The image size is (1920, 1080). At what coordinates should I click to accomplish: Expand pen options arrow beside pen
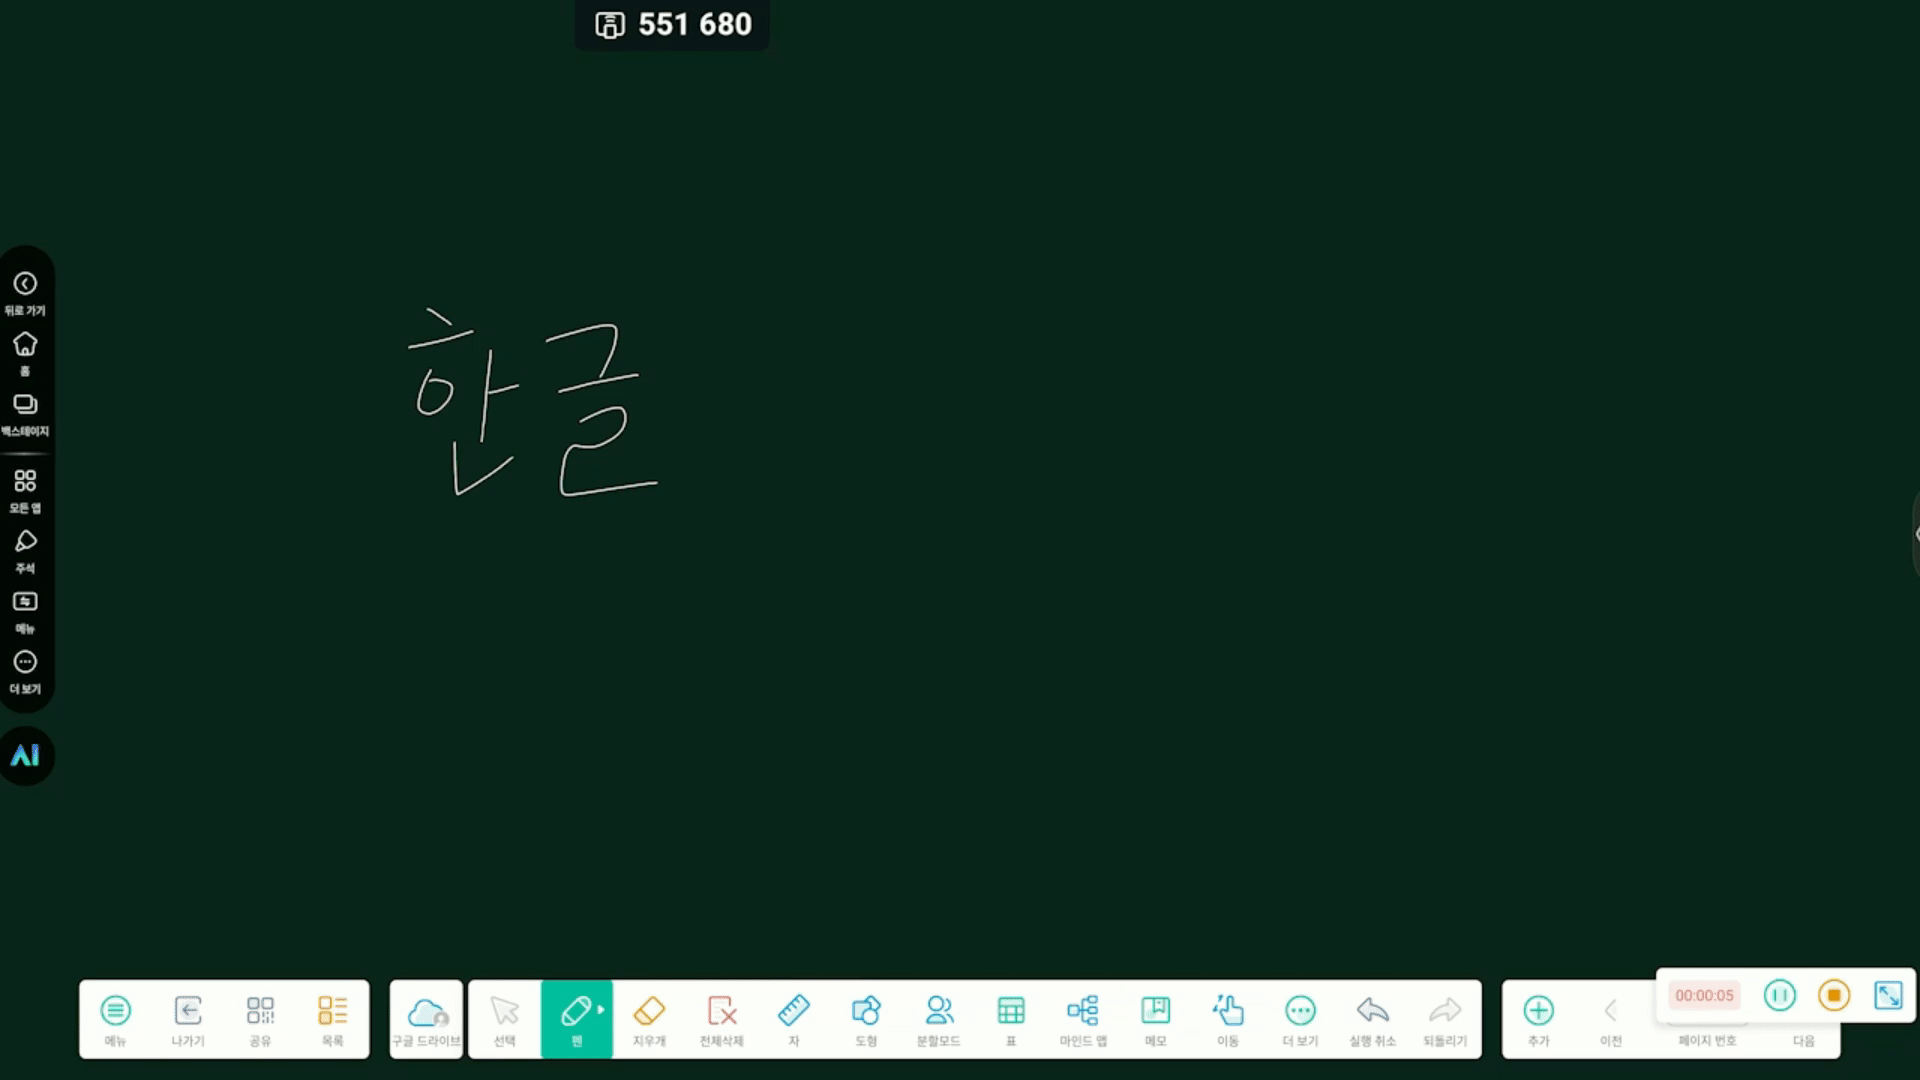click(x=601, y=1010)
